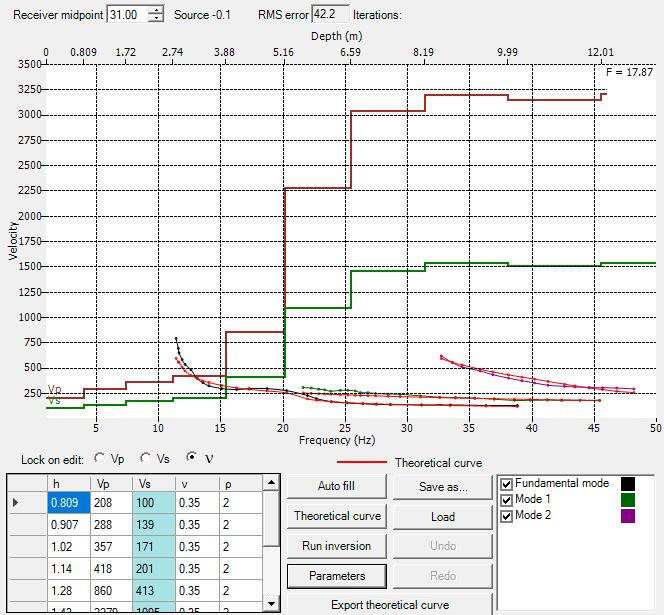The height and width of the screenshot is (615, 664).
Task: Export the theoretical curve
Action: tap(390, 605)
